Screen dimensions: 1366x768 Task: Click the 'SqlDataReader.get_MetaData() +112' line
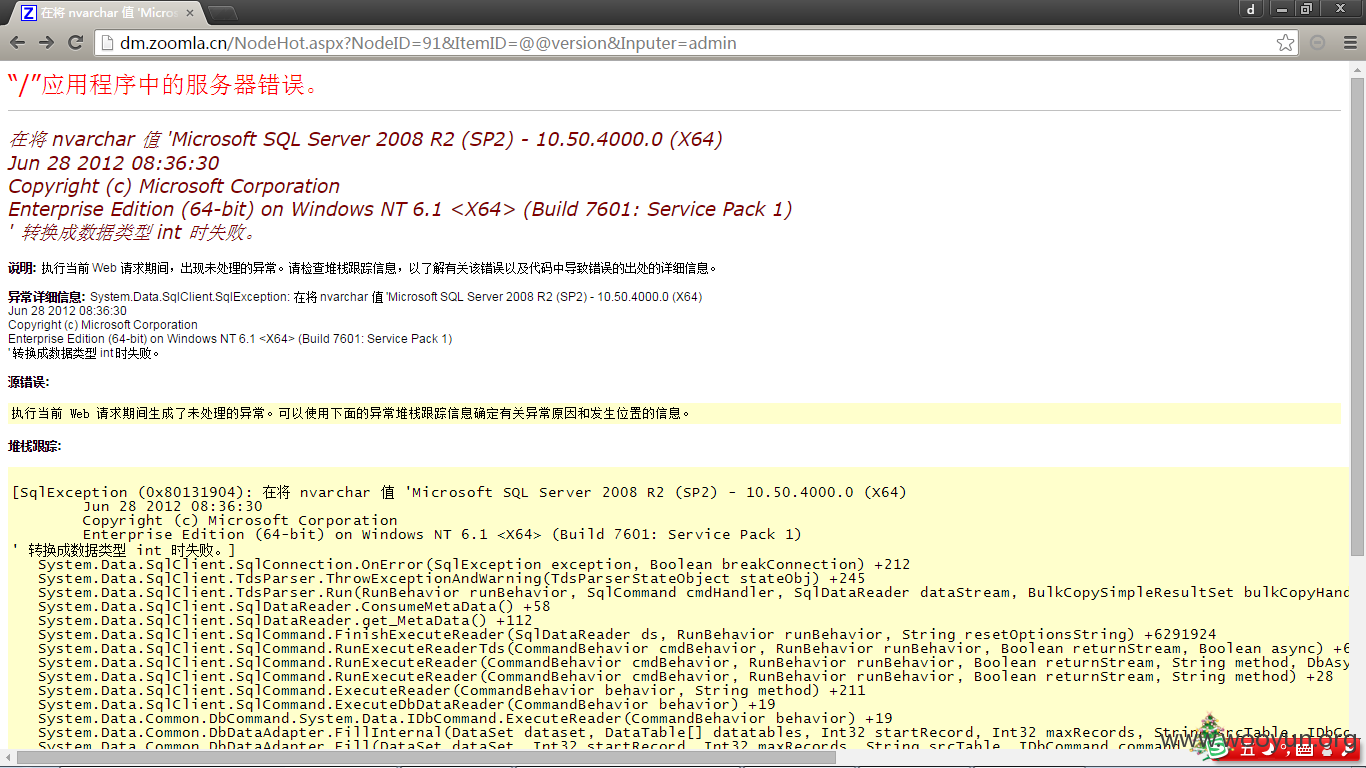point(285,620)
